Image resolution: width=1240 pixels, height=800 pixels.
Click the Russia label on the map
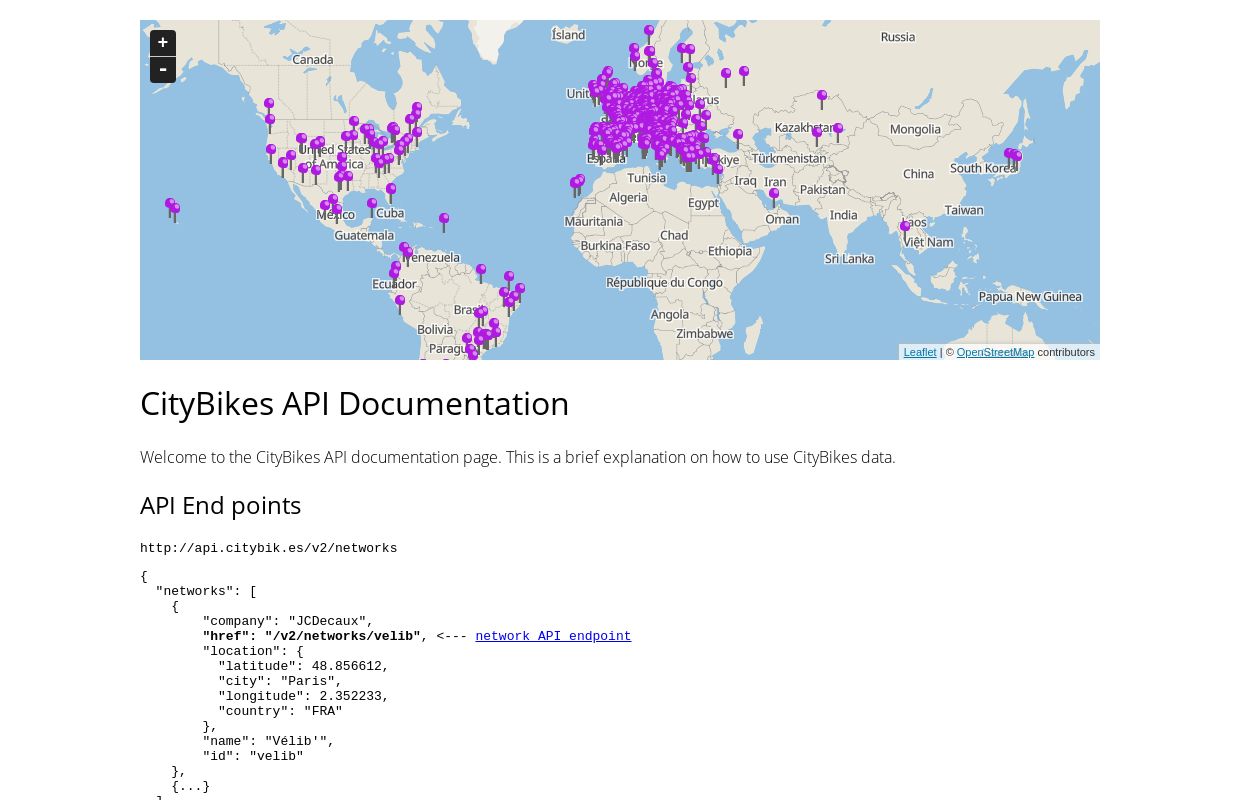[x=898, y=37]
